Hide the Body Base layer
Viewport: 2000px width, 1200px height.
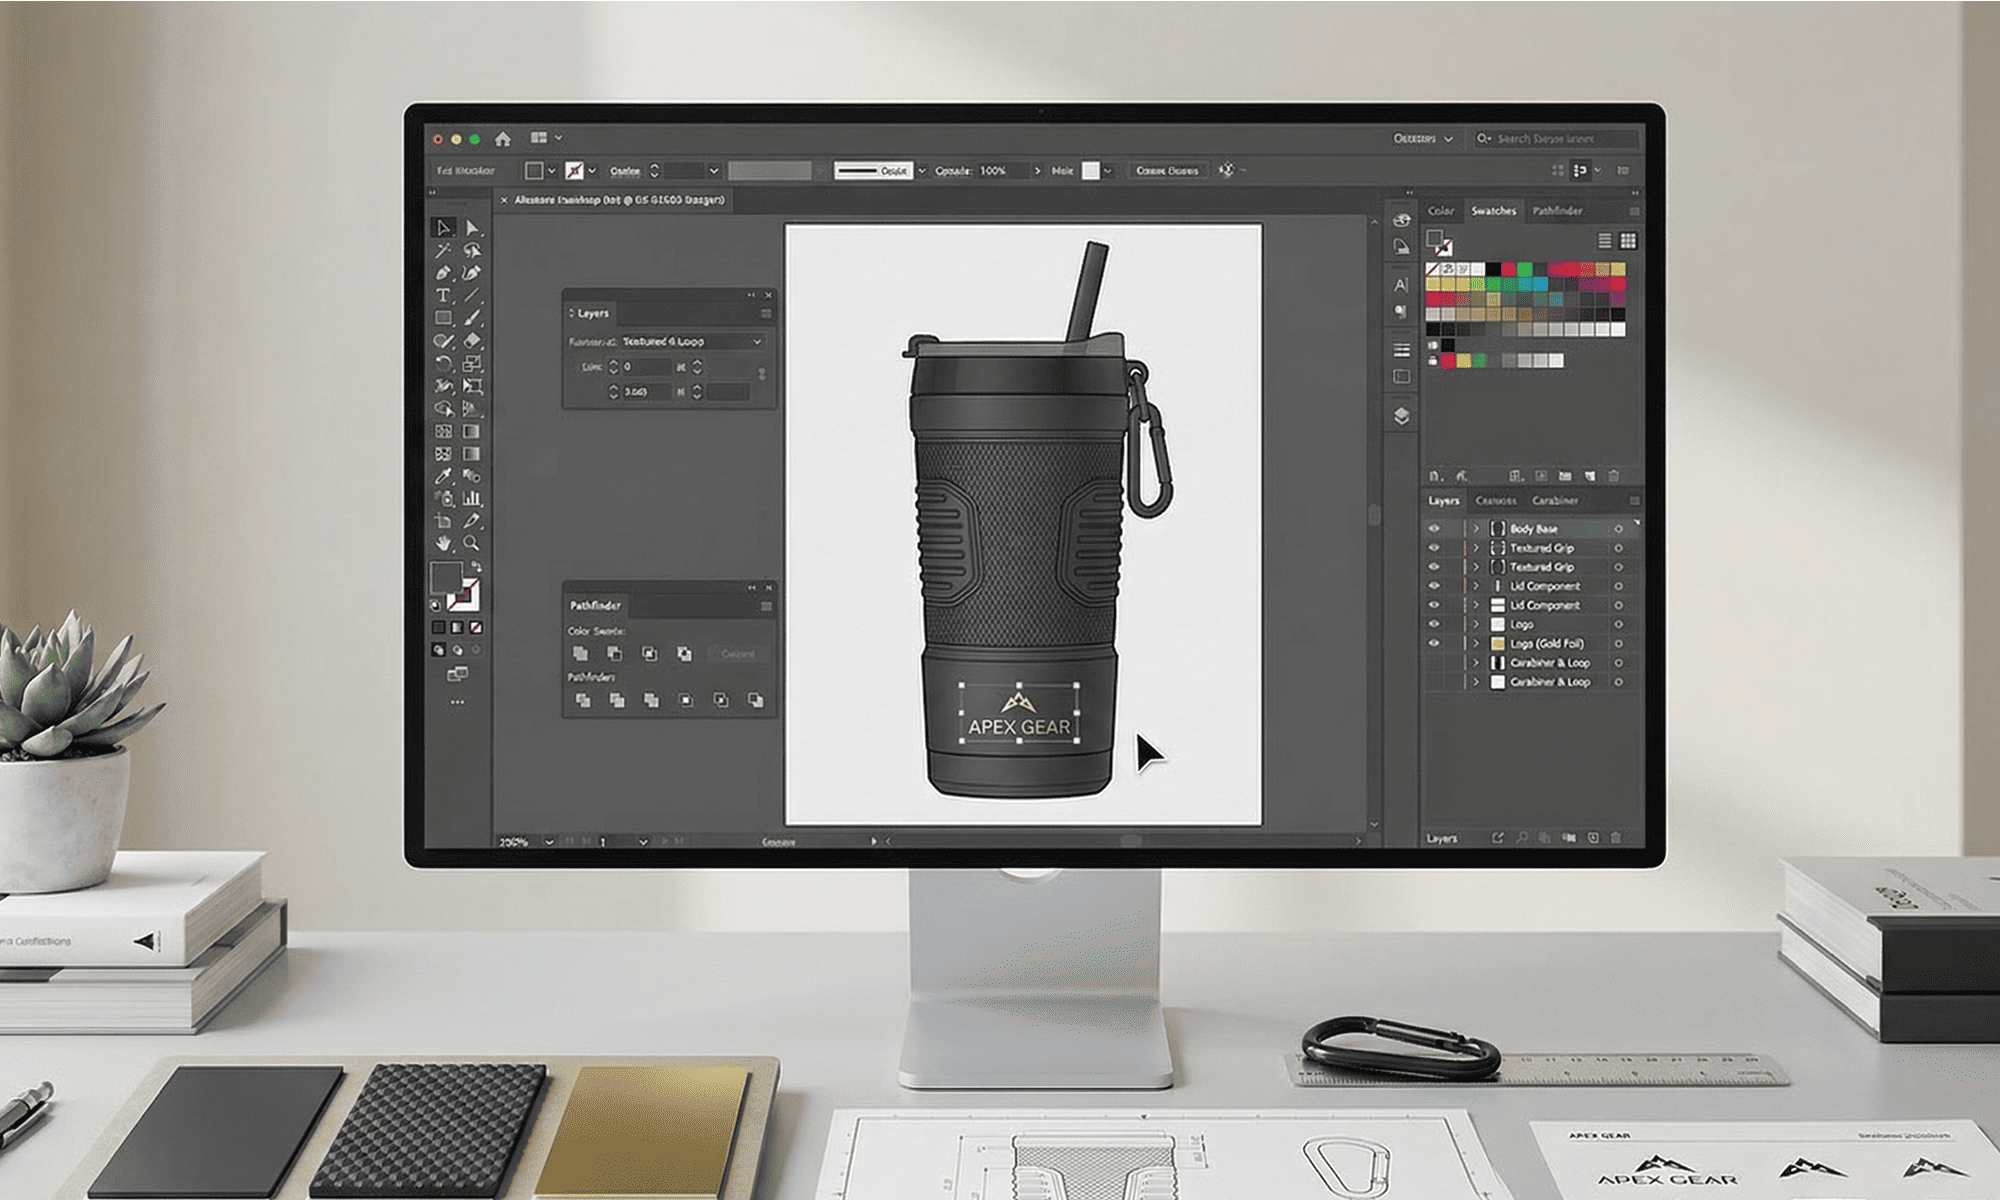(1434, 528)
